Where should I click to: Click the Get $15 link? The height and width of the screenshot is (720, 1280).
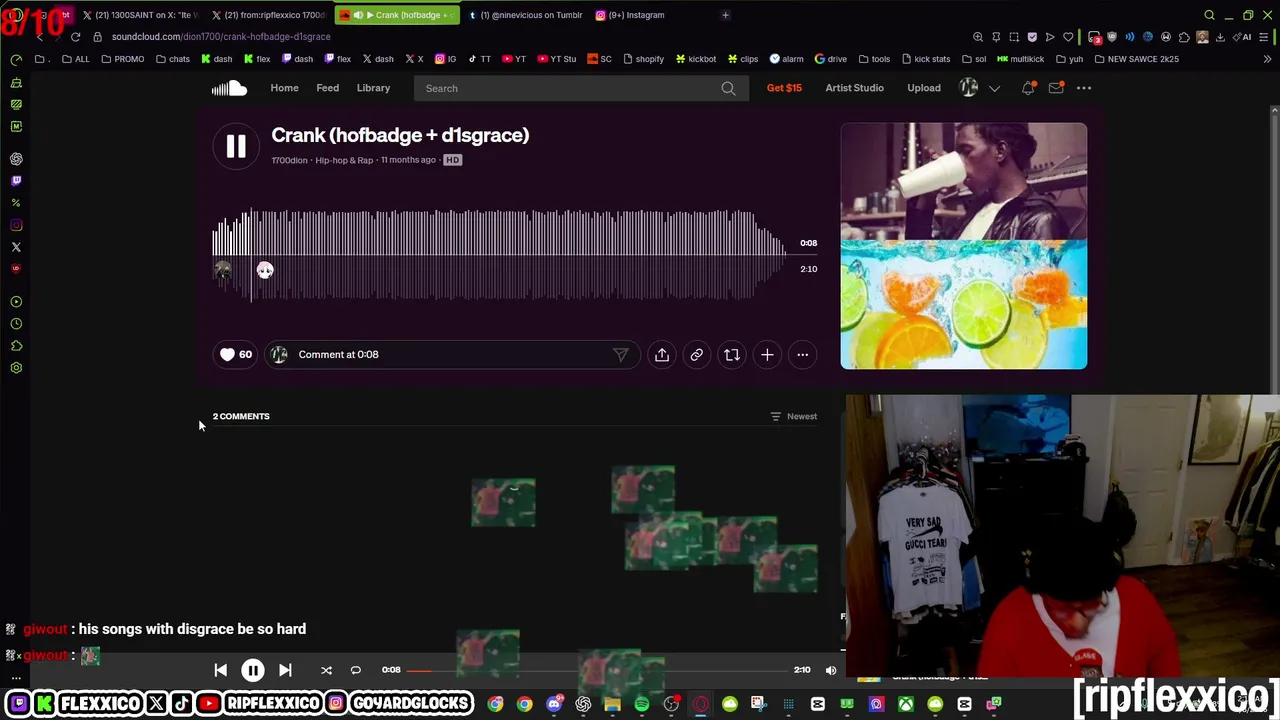pos(784,88)
